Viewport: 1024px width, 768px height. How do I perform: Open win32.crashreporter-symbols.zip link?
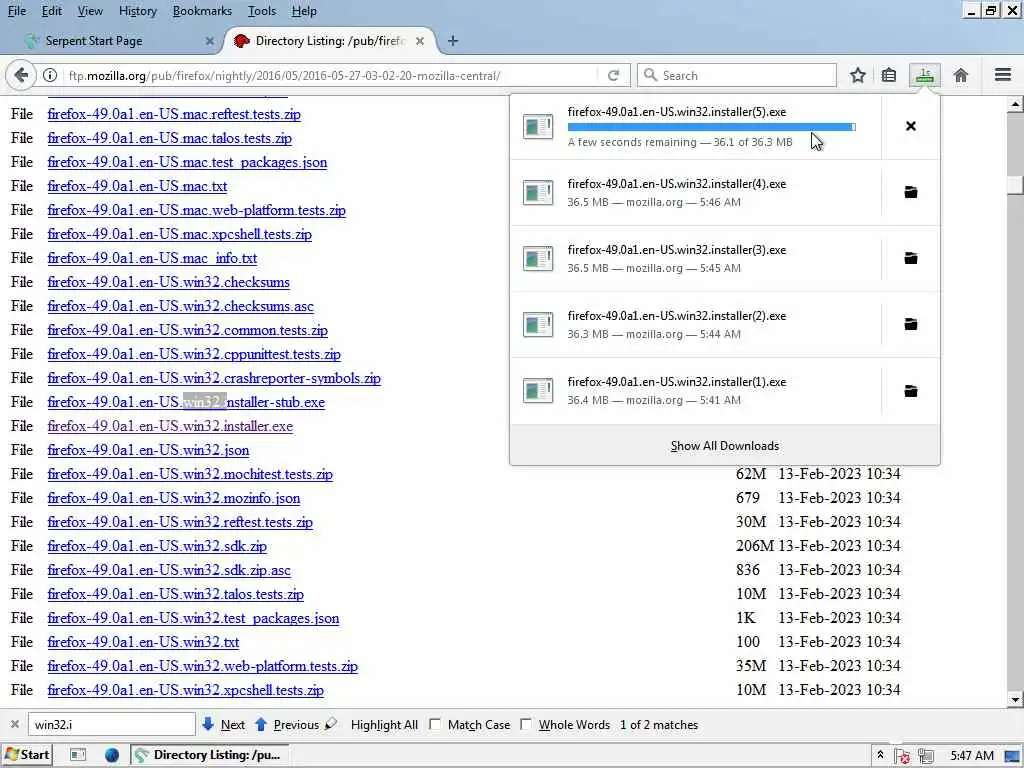click(214, 378)
